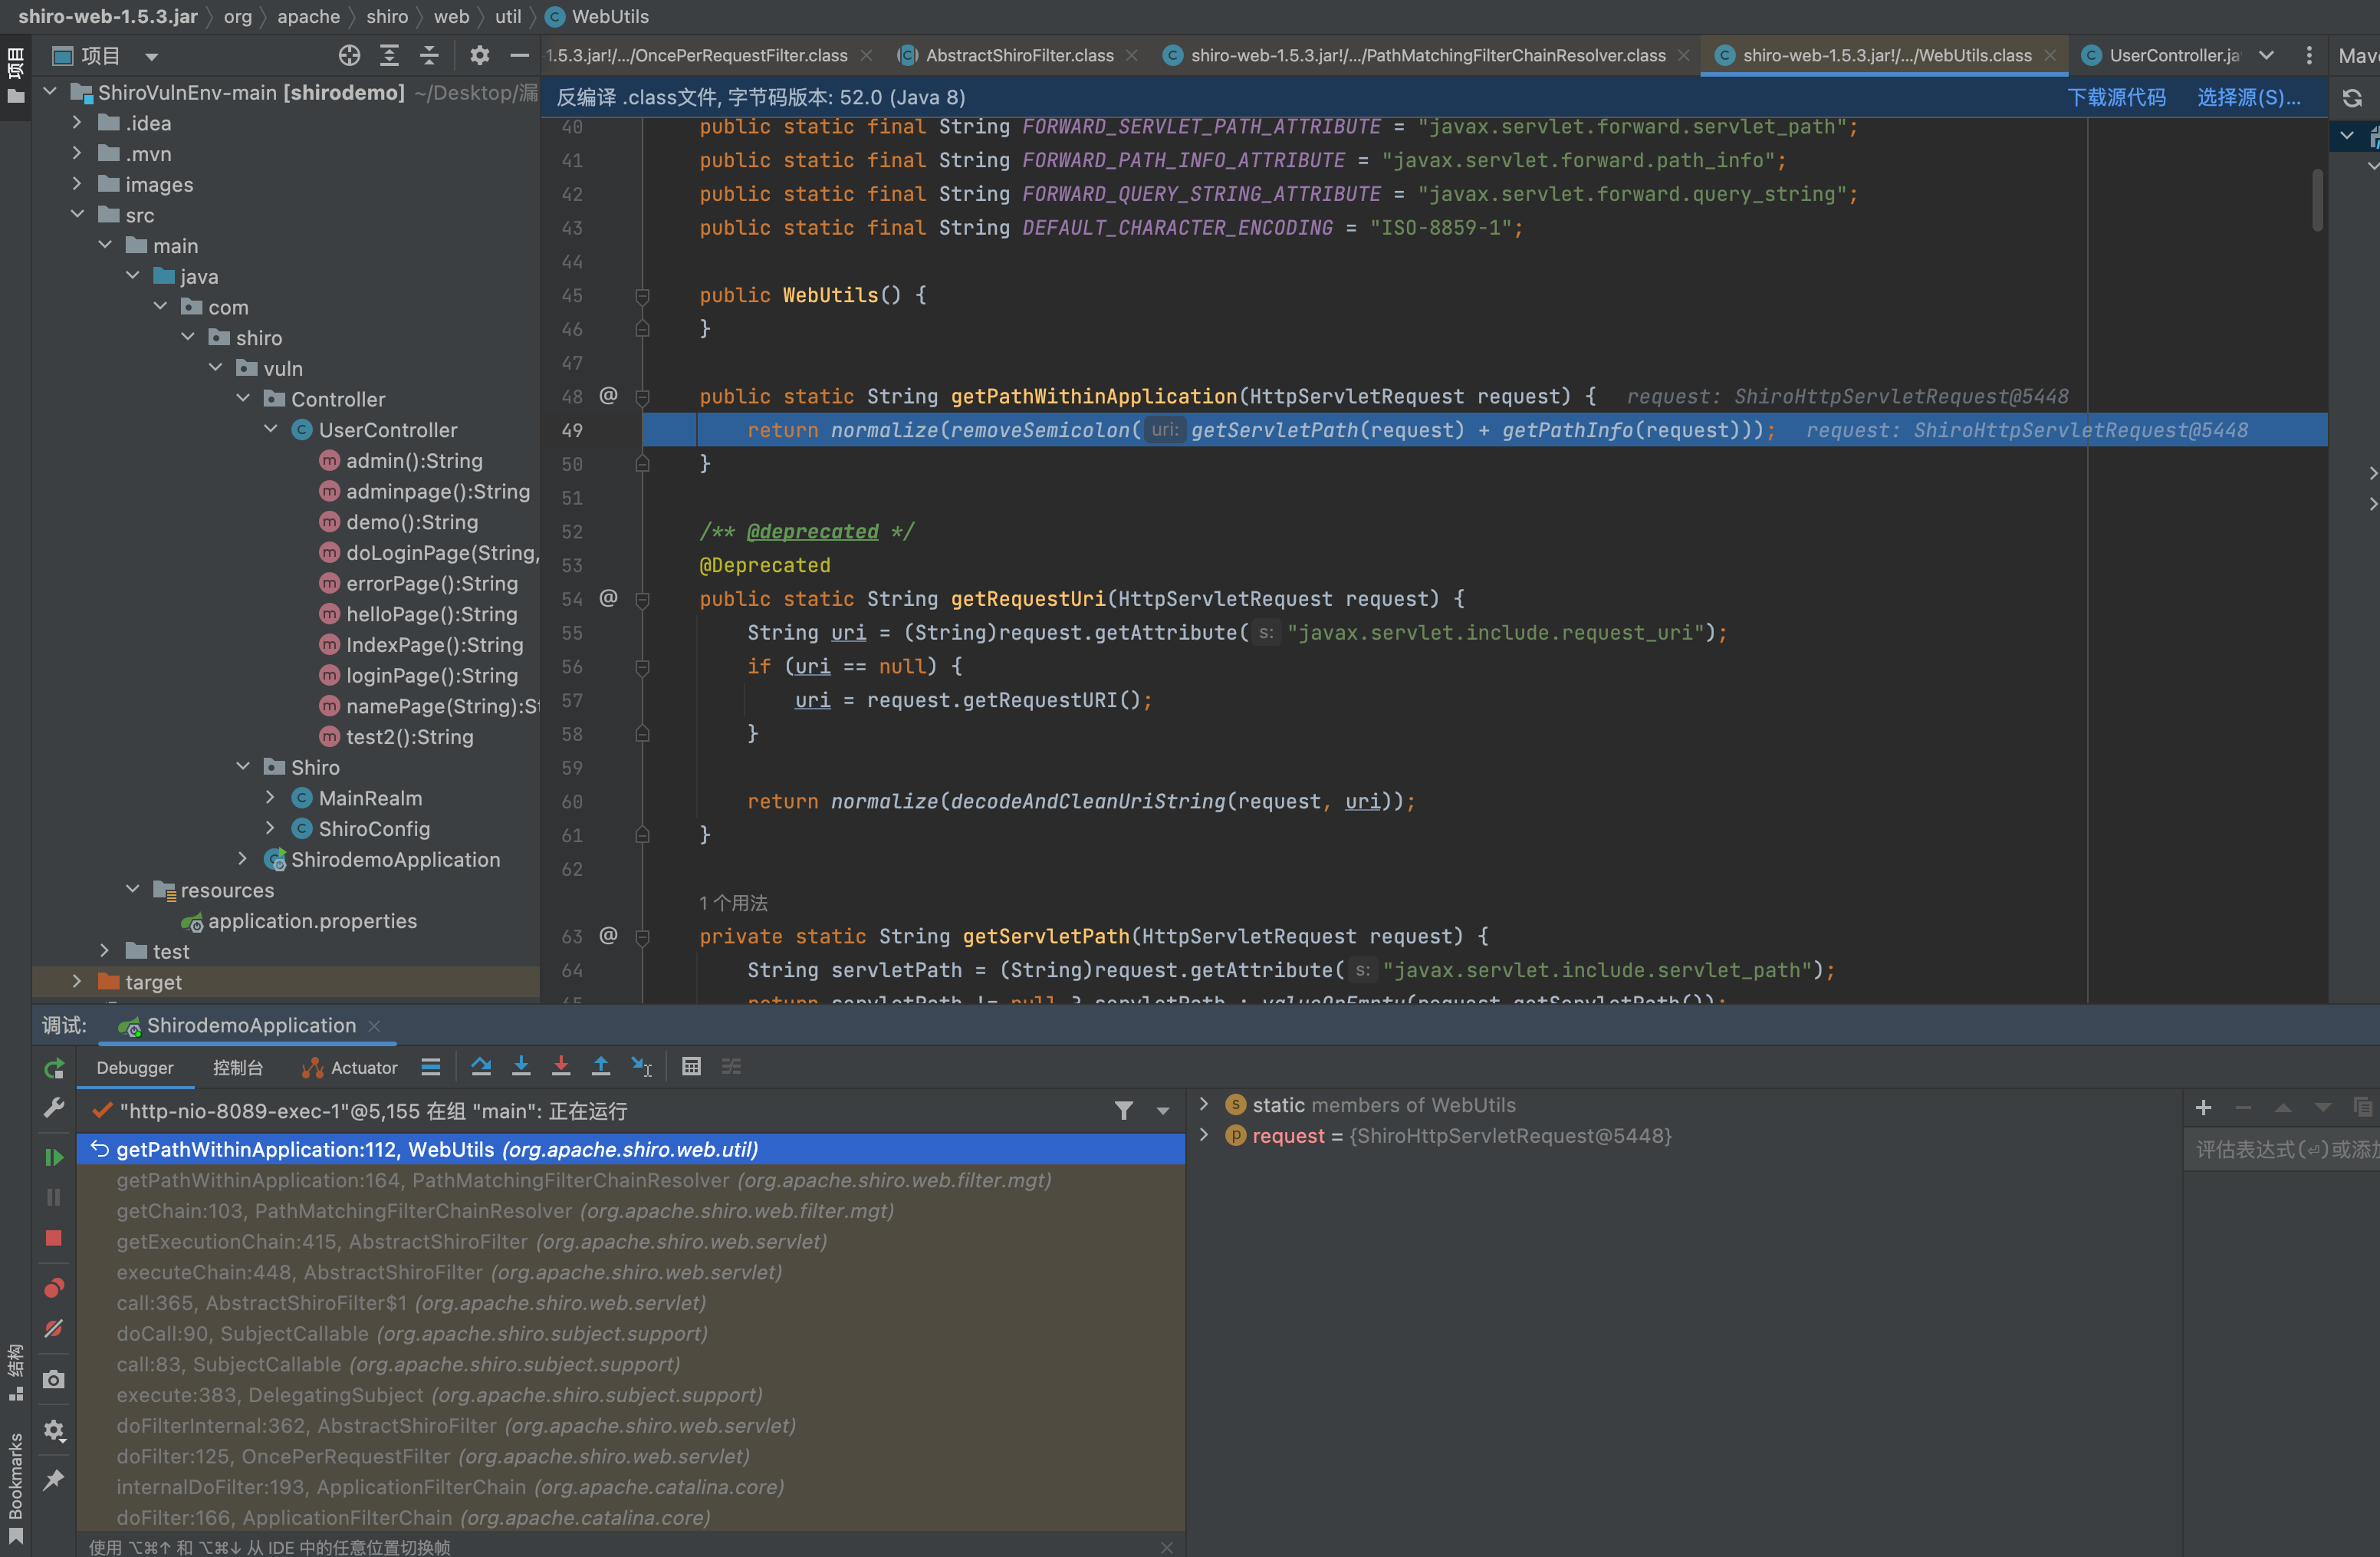This screenshot has width=2380, height=1557.
Task: Open the debugger settings gear icon
Action: tap(54, 1431)
